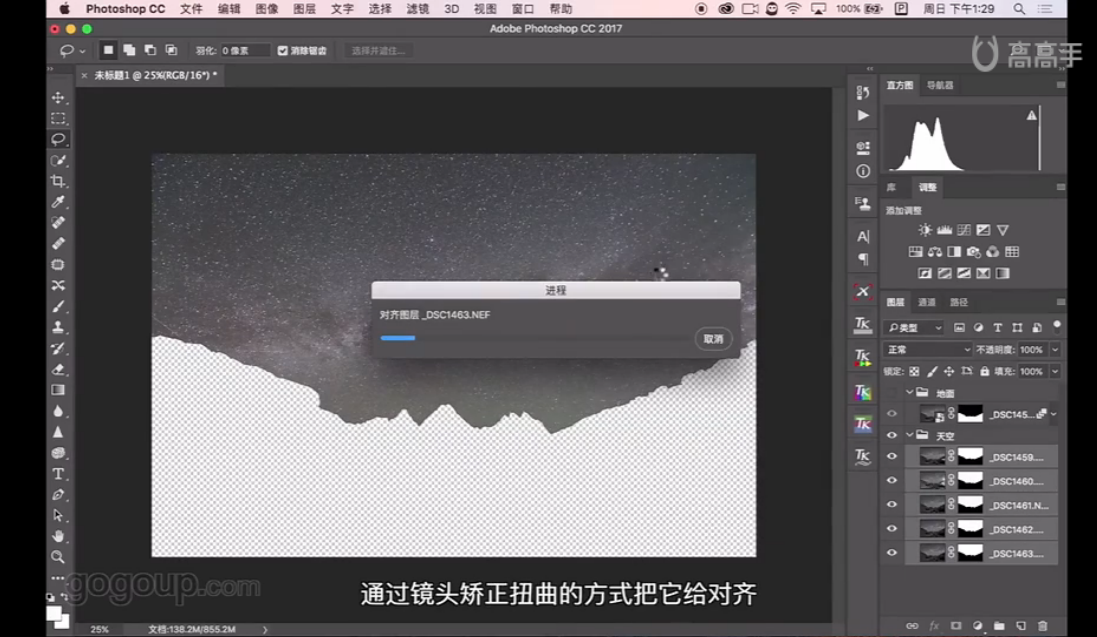
Task: Switch to 路径 tab
Action: (958, 302)
